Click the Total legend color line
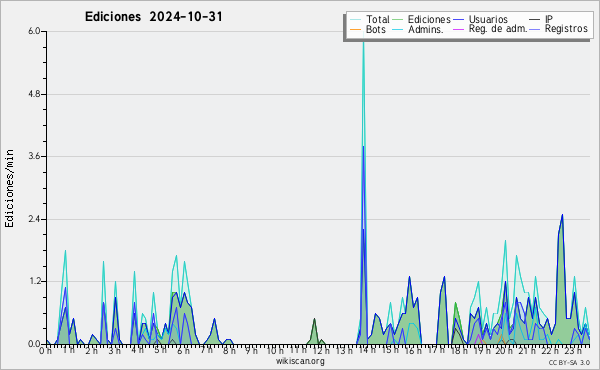 (355, 20)
